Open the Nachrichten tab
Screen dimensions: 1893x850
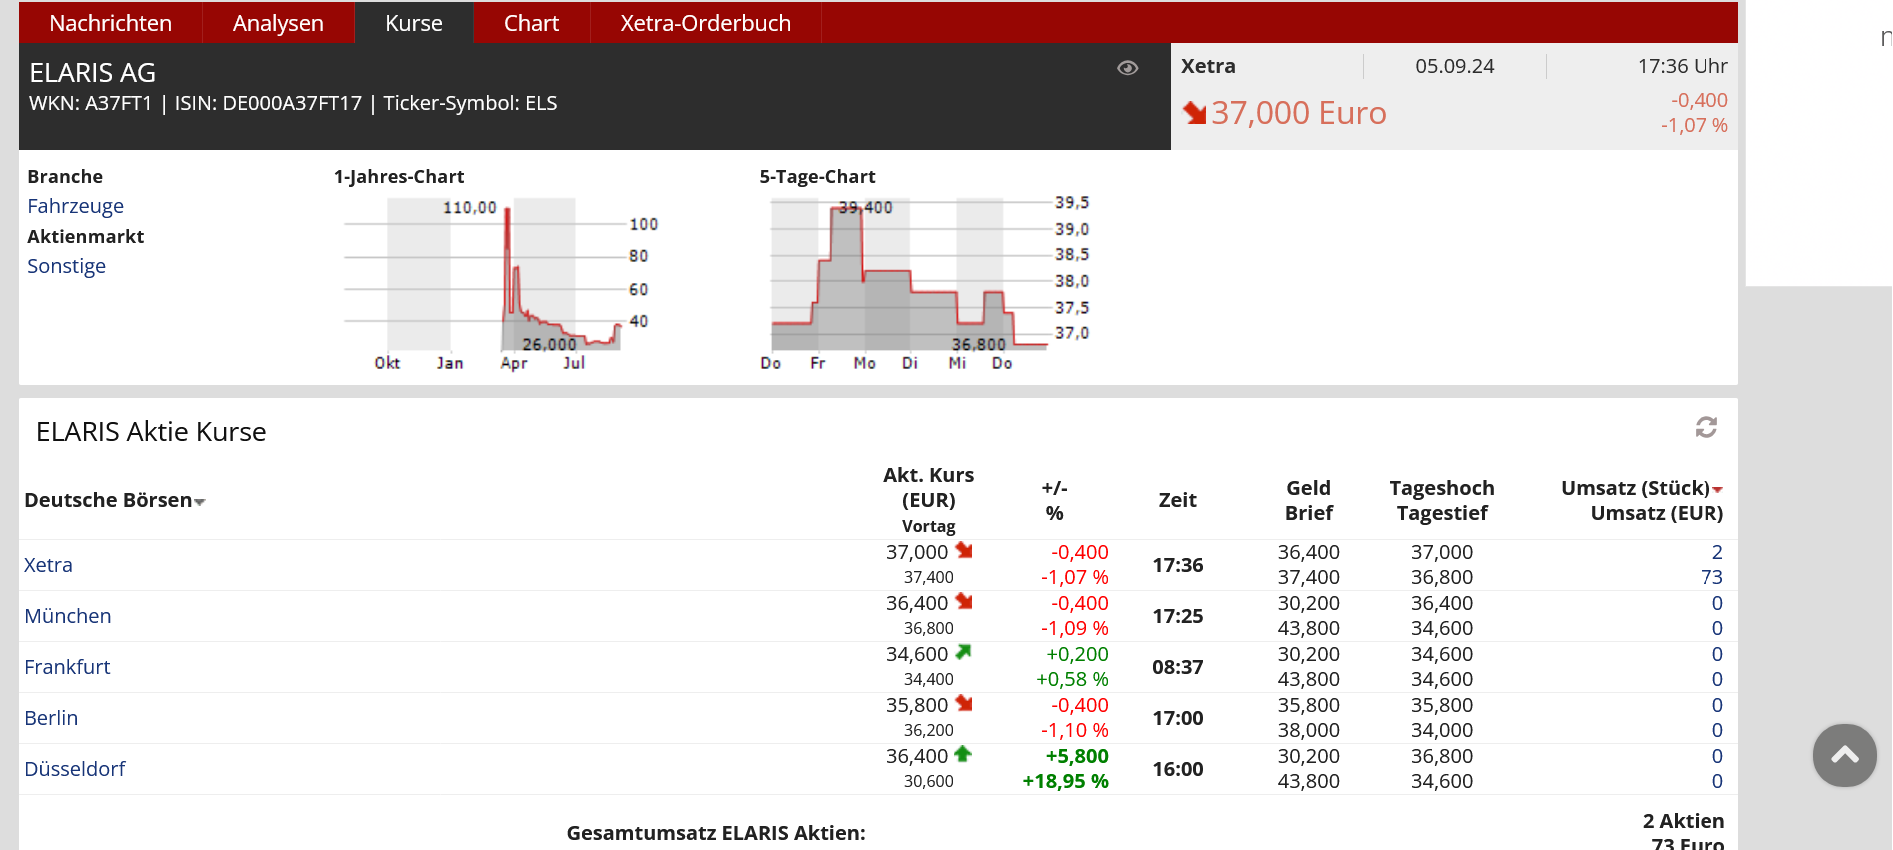(110, 23)
